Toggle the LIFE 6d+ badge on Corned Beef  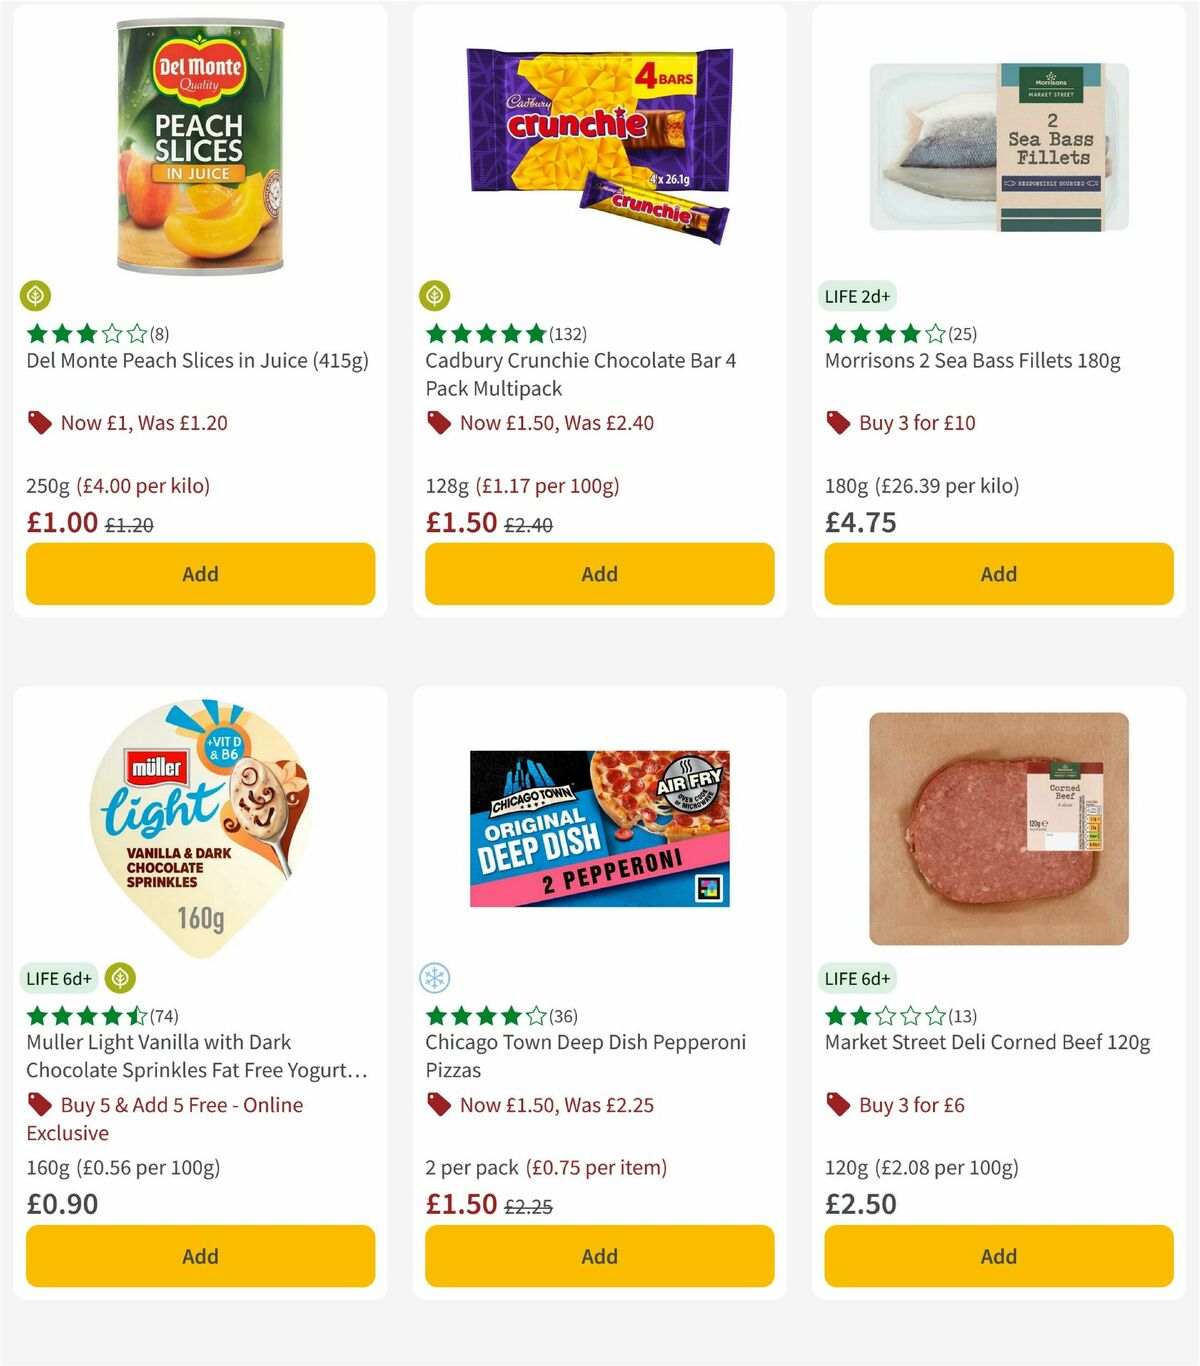pos(857,978)
